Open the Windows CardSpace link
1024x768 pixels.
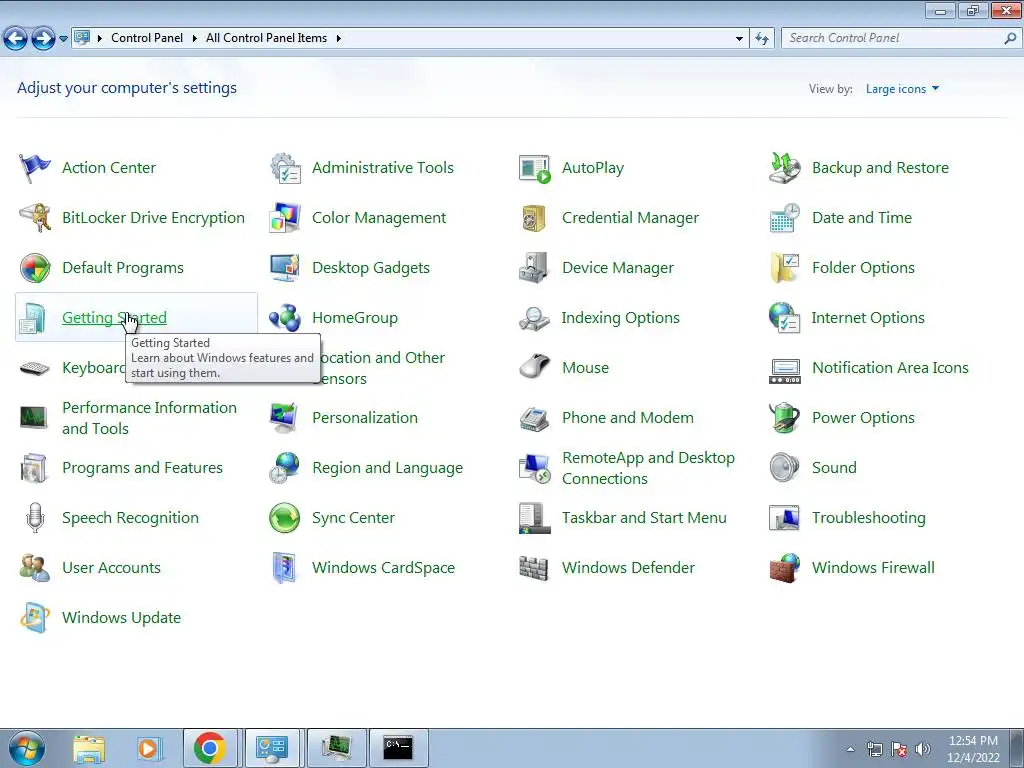[x=383, y=568]
